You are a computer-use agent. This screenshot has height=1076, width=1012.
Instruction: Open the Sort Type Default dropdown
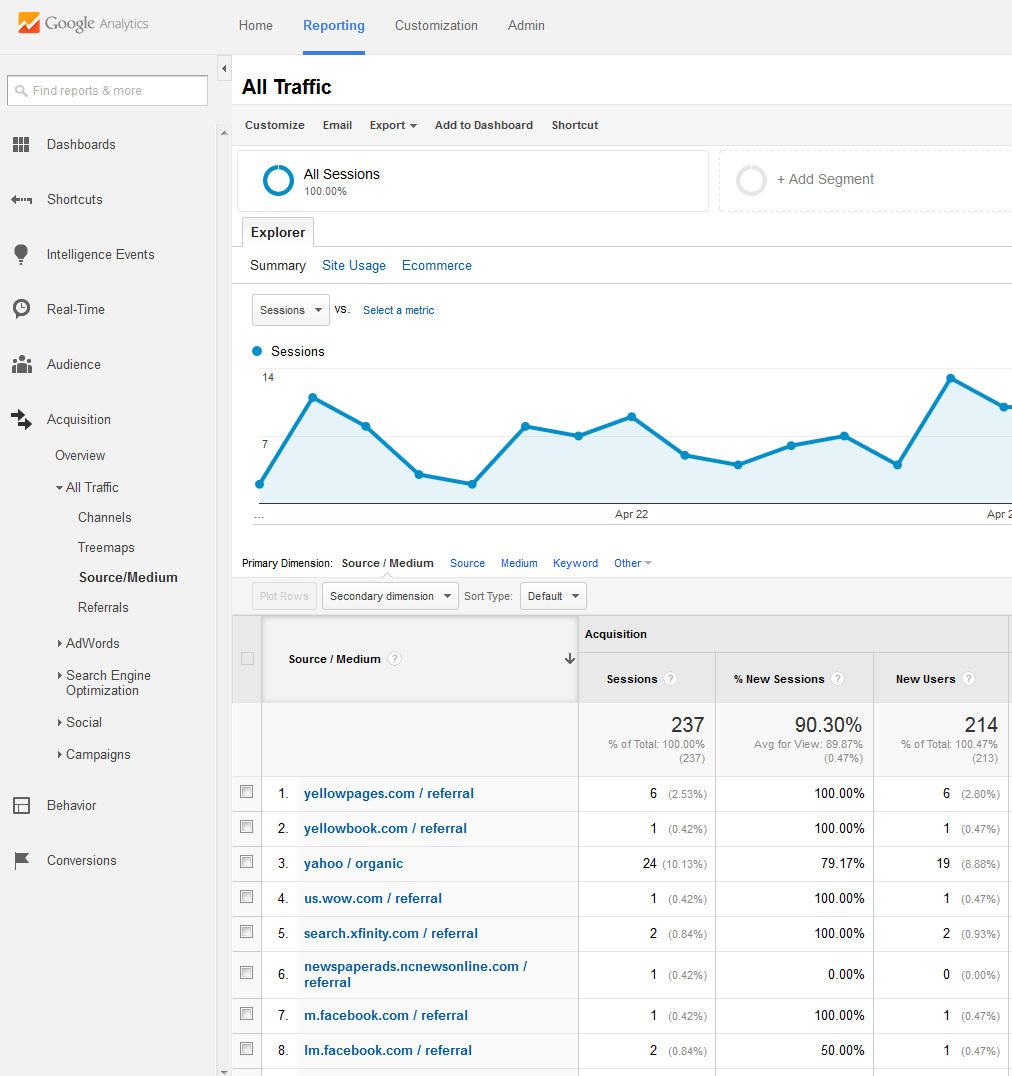553,596
